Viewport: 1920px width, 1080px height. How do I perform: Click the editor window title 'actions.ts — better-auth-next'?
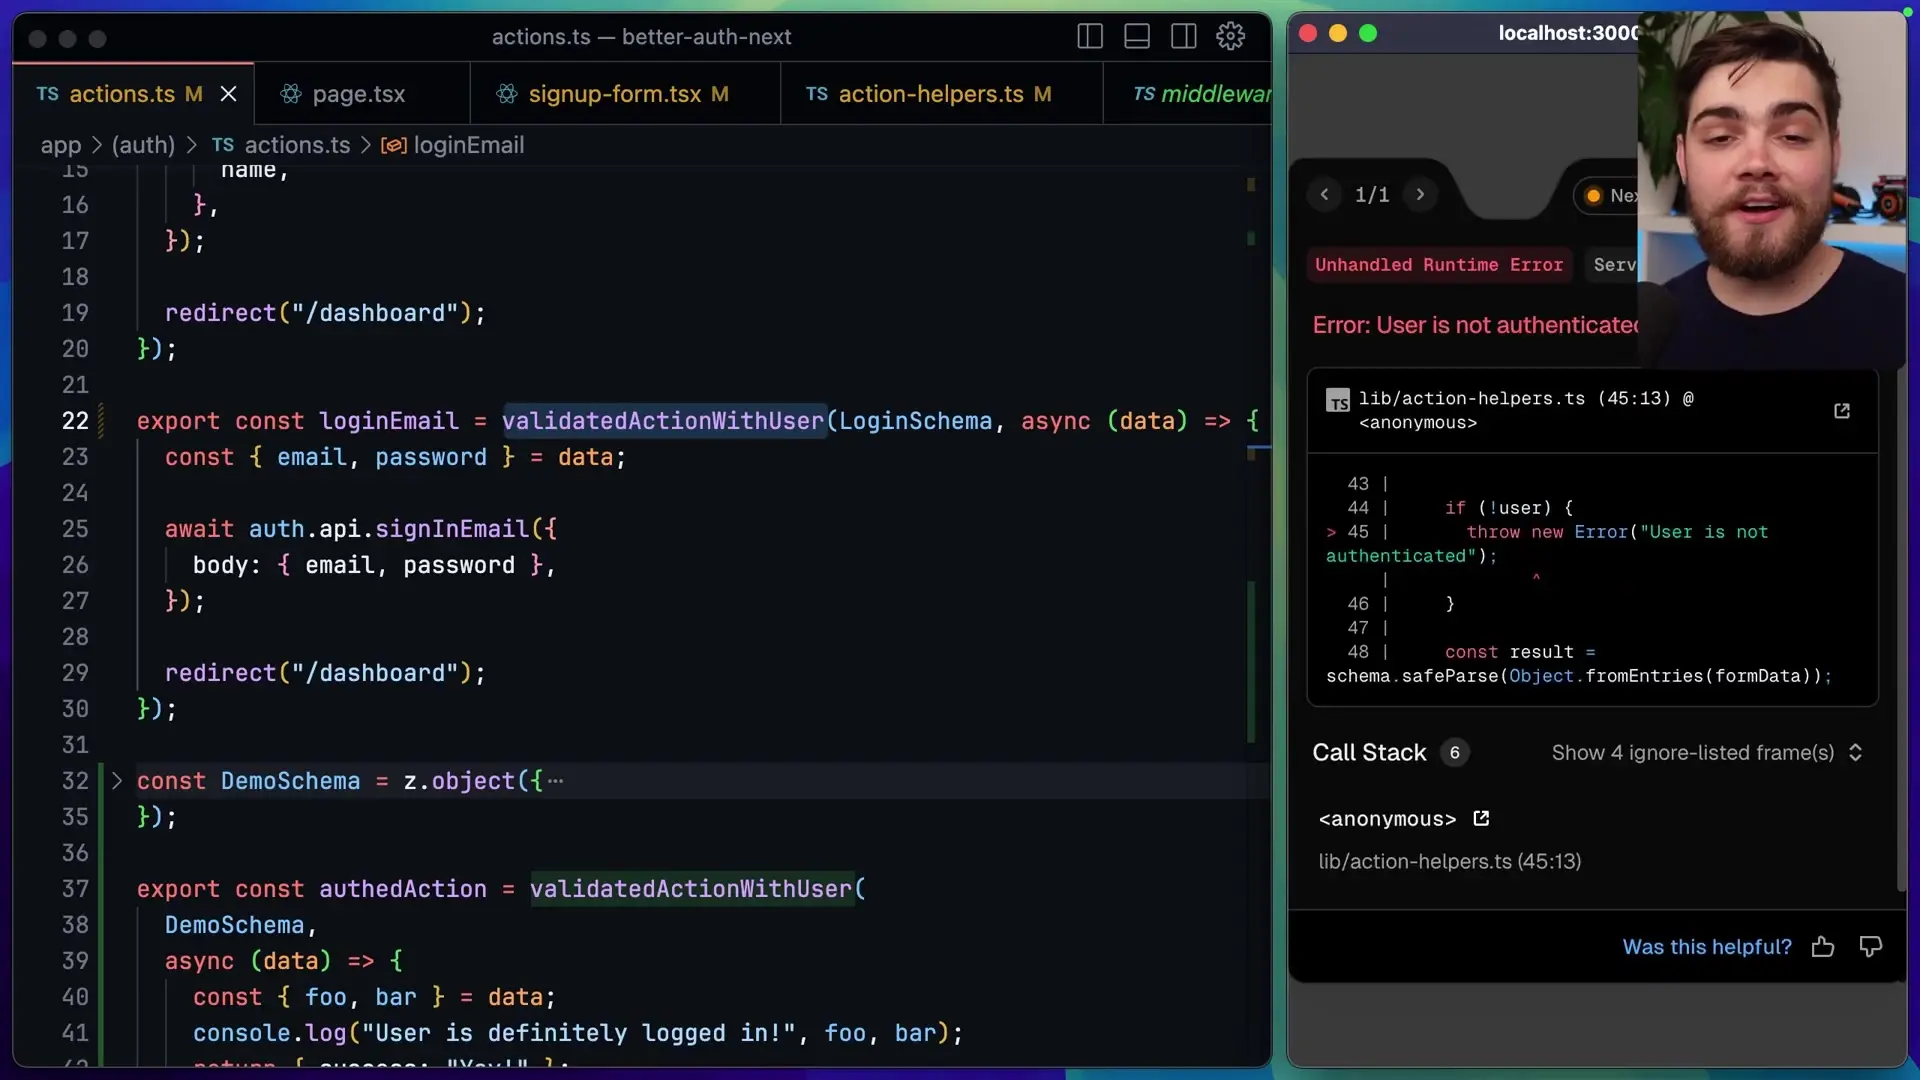641,37
